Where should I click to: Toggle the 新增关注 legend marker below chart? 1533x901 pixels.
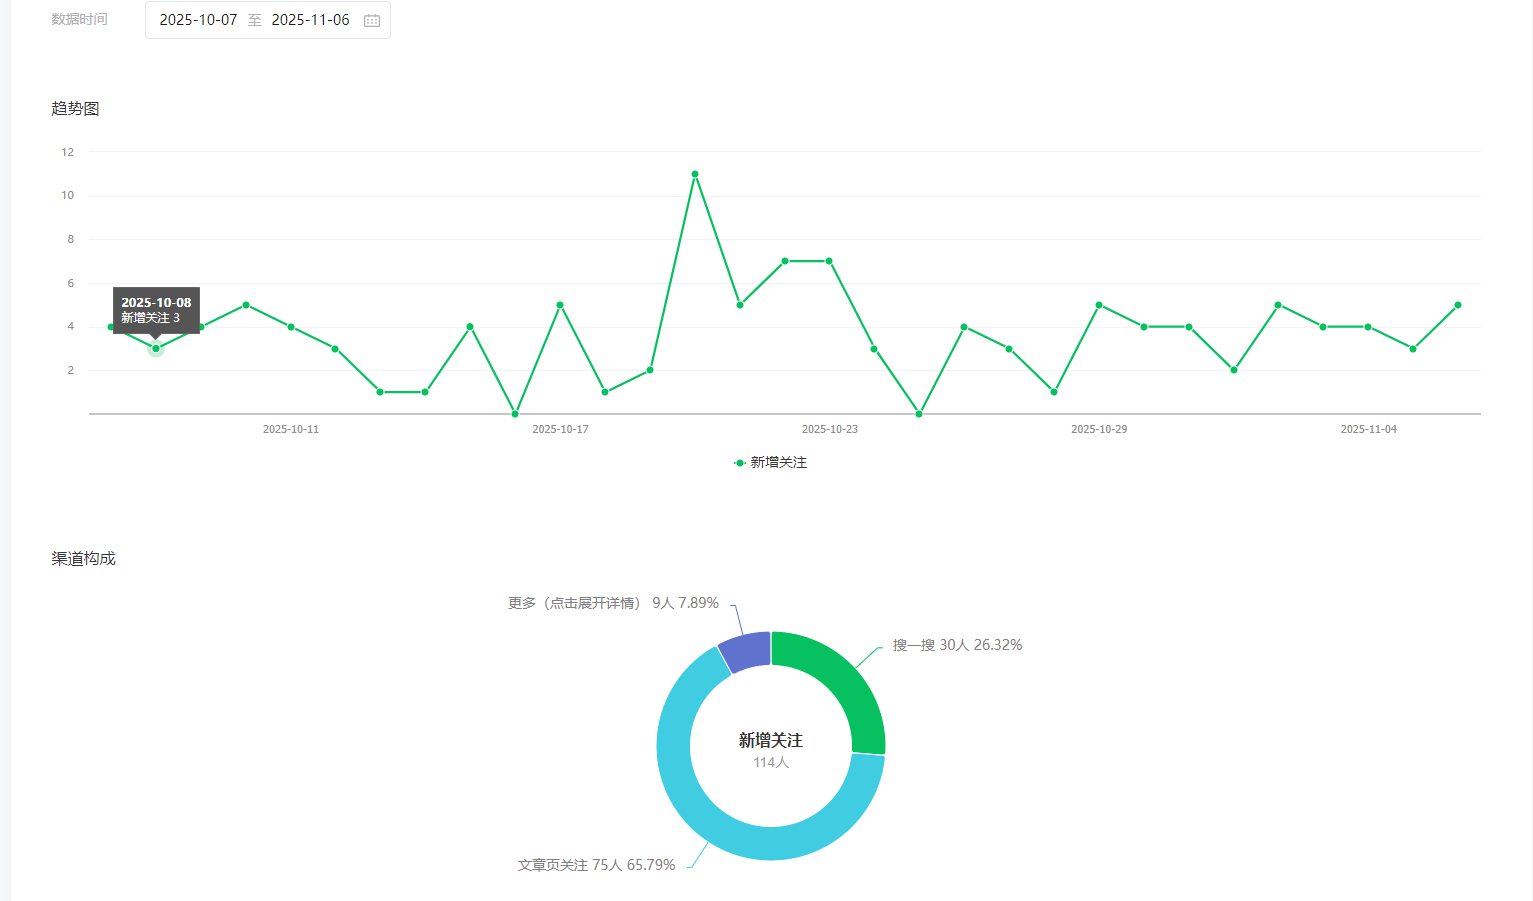tap(740, 463)
